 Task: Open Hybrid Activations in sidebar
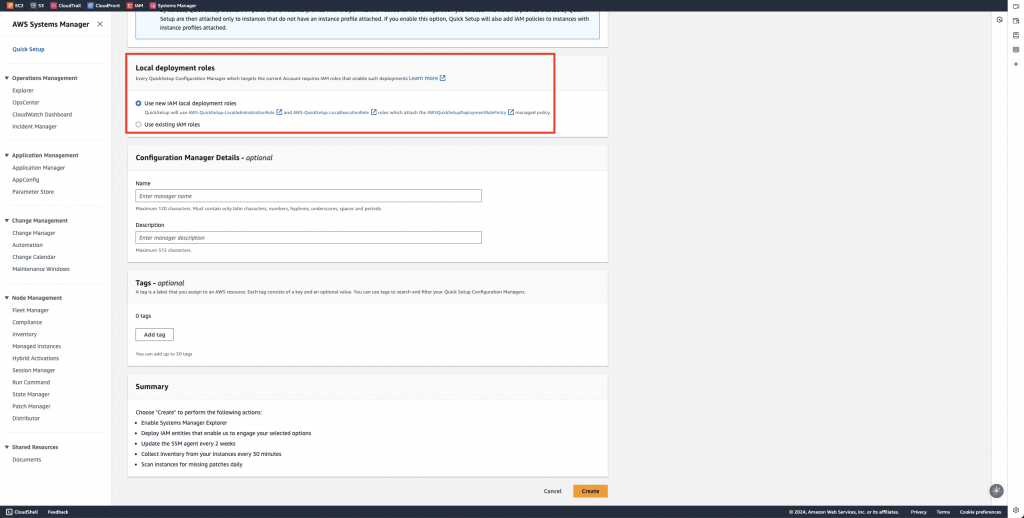pos(35,359)
